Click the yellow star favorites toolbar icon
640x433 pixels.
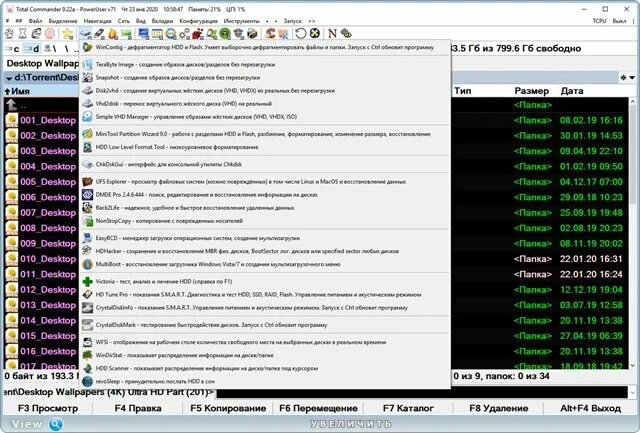click(67, 33)
